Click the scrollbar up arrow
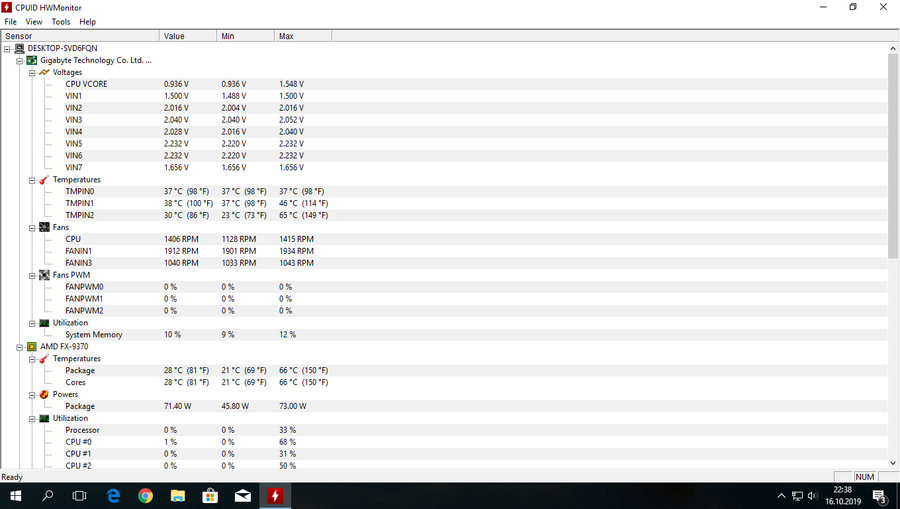This screenshot has height=509, width=900. point(893,49)
